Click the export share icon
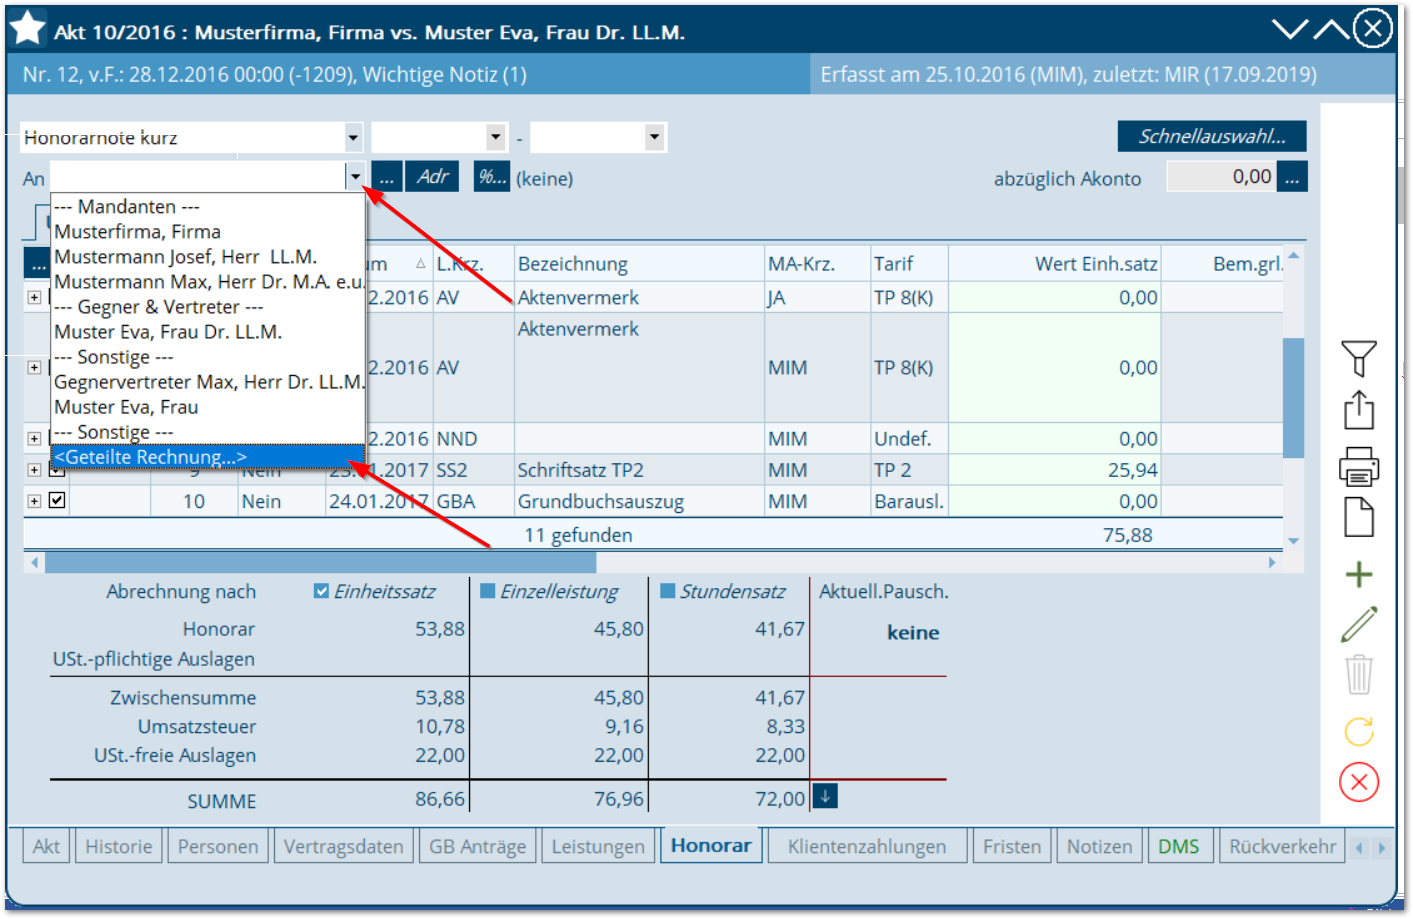This screenshot has width=1413, height=919. point(1358,410)
